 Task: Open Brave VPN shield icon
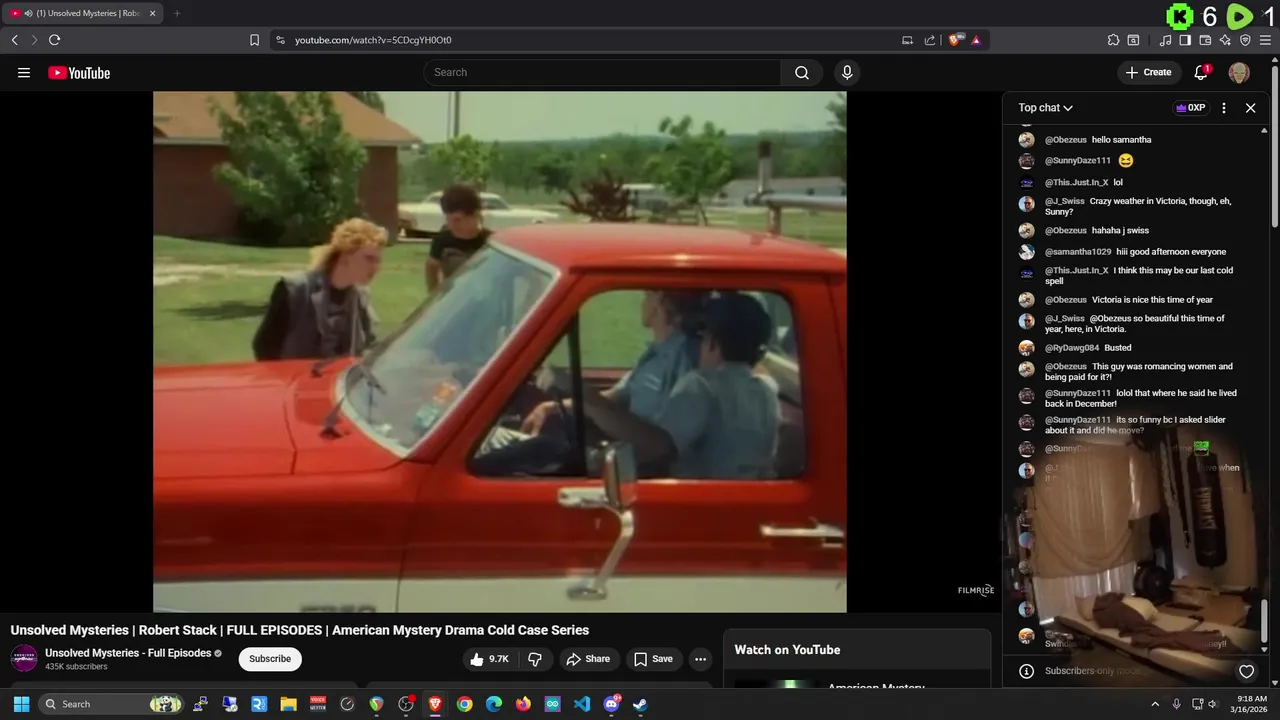point(1245,40)
